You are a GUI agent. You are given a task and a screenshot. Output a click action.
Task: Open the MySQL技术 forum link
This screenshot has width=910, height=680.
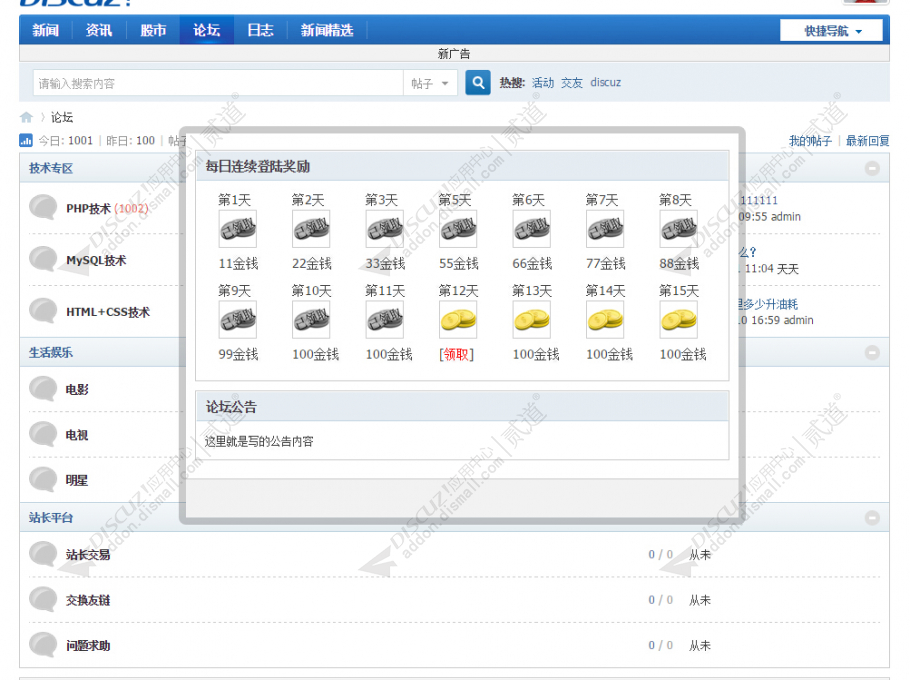point(96,260)
